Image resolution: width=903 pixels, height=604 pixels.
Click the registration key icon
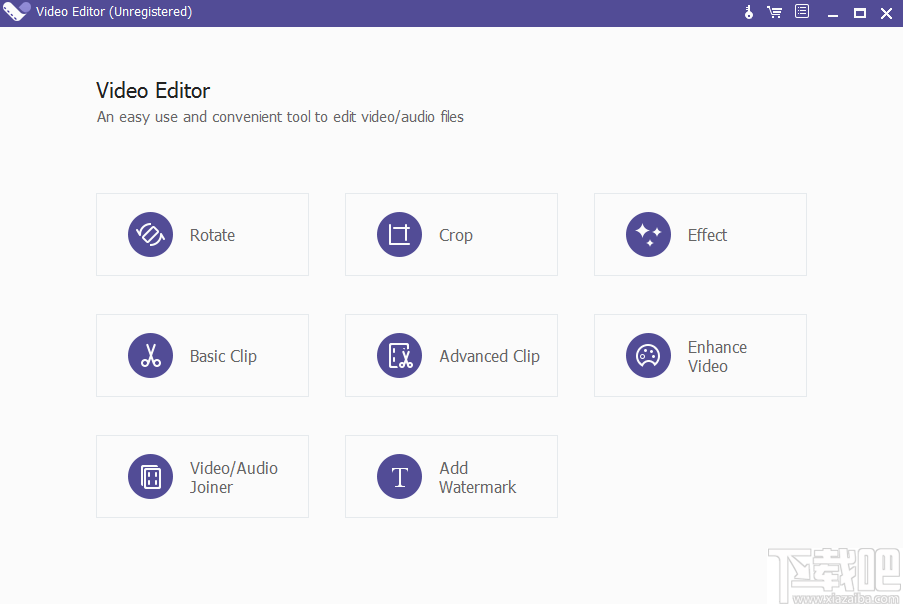pyautogui.click(x=748, y=12)
